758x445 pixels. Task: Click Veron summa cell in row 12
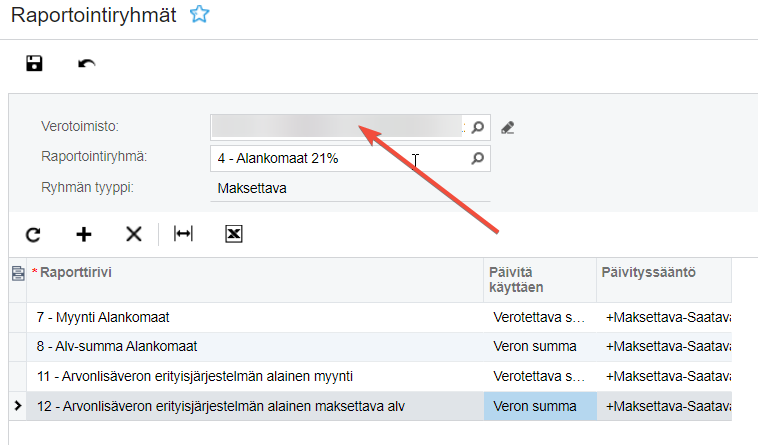click(539, 405)
